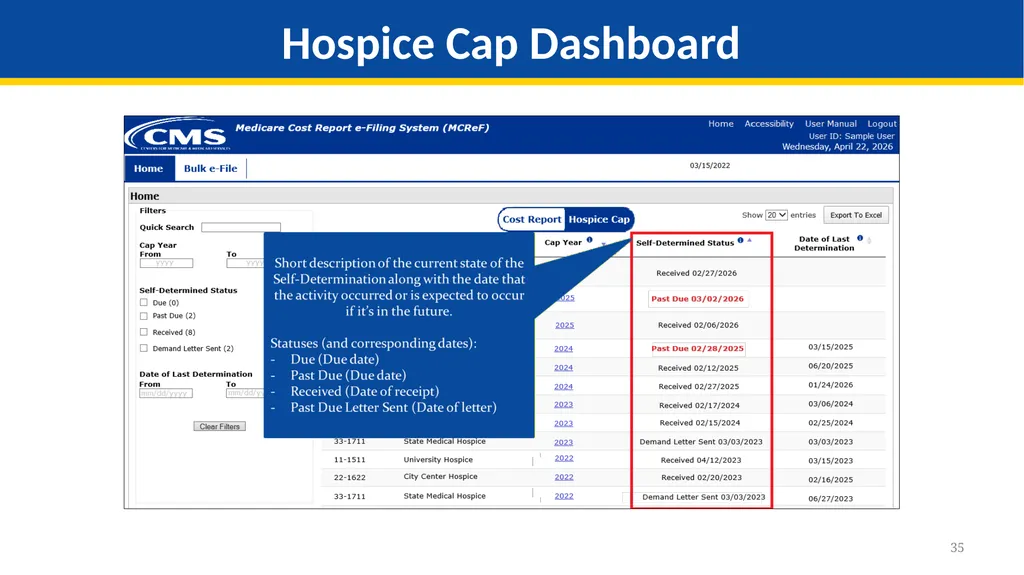Open the Show entries dropdown
1024x575 pixels.
tap(776, 215)
